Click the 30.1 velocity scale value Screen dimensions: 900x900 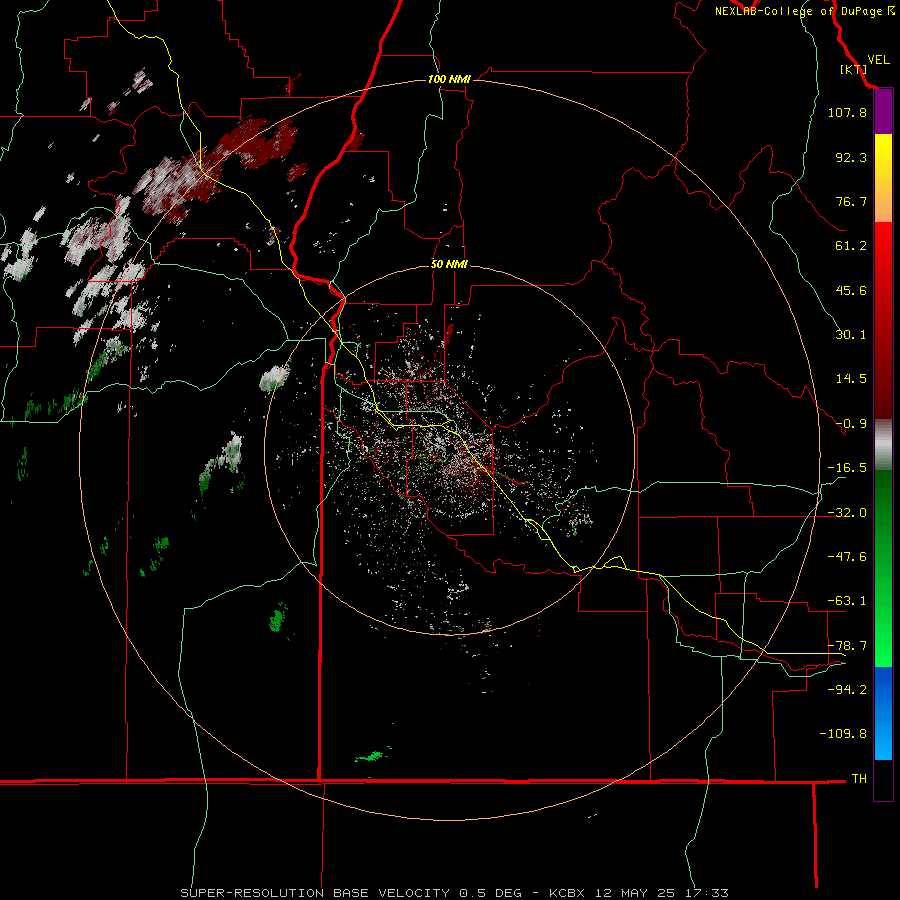(x=851, y=335)
